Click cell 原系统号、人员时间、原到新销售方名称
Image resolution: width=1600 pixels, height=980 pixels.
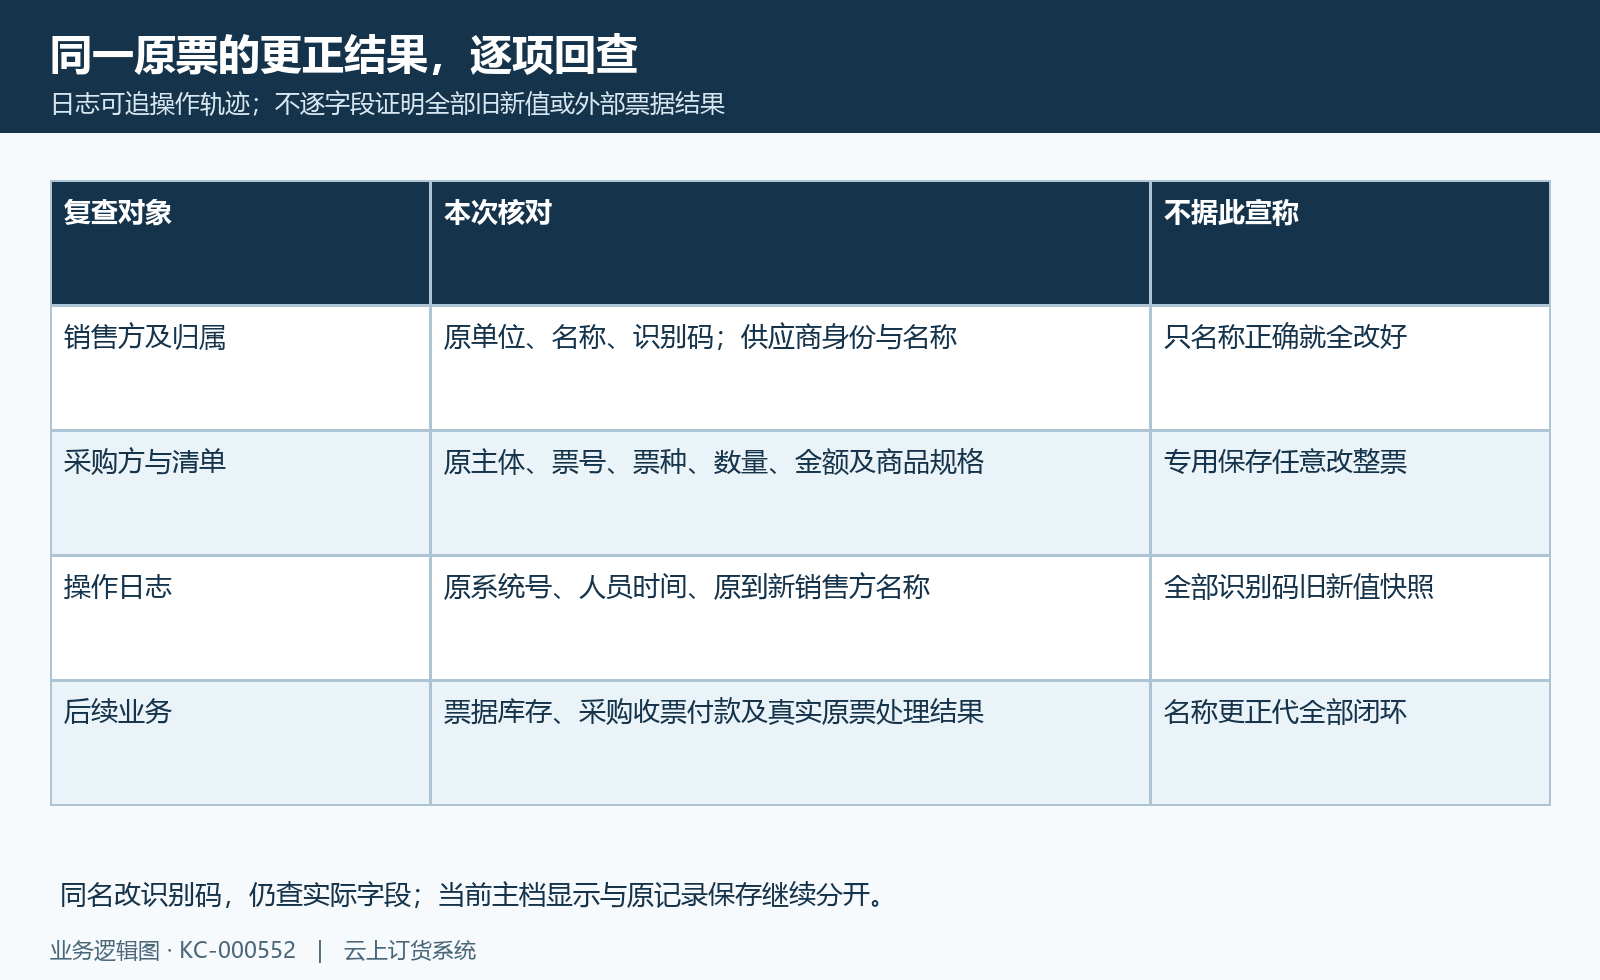[x=790, y=618]
